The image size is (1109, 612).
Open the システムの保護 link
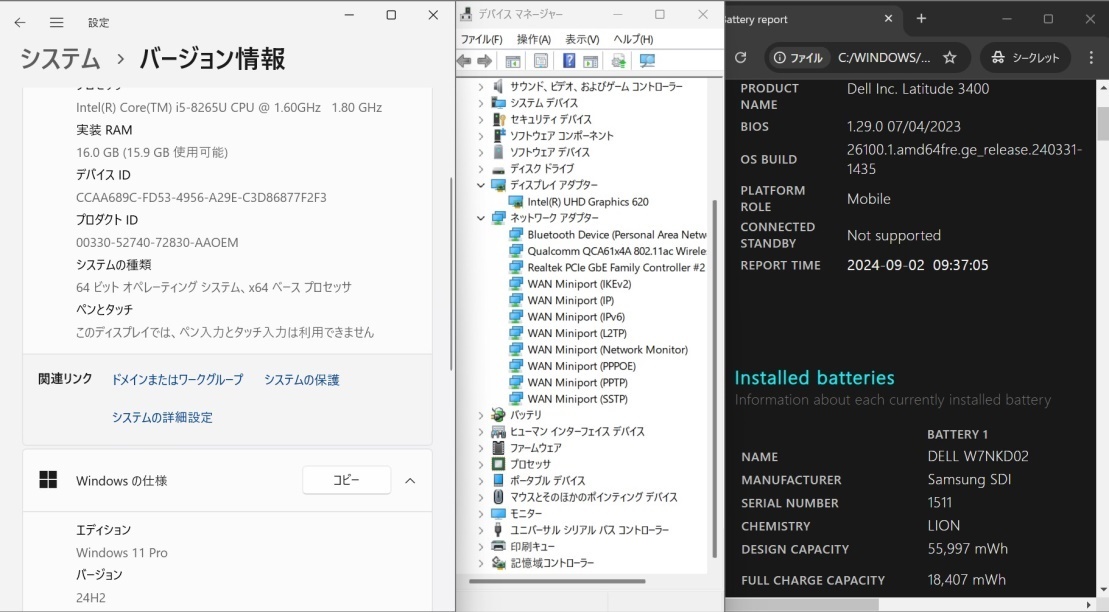301,380
